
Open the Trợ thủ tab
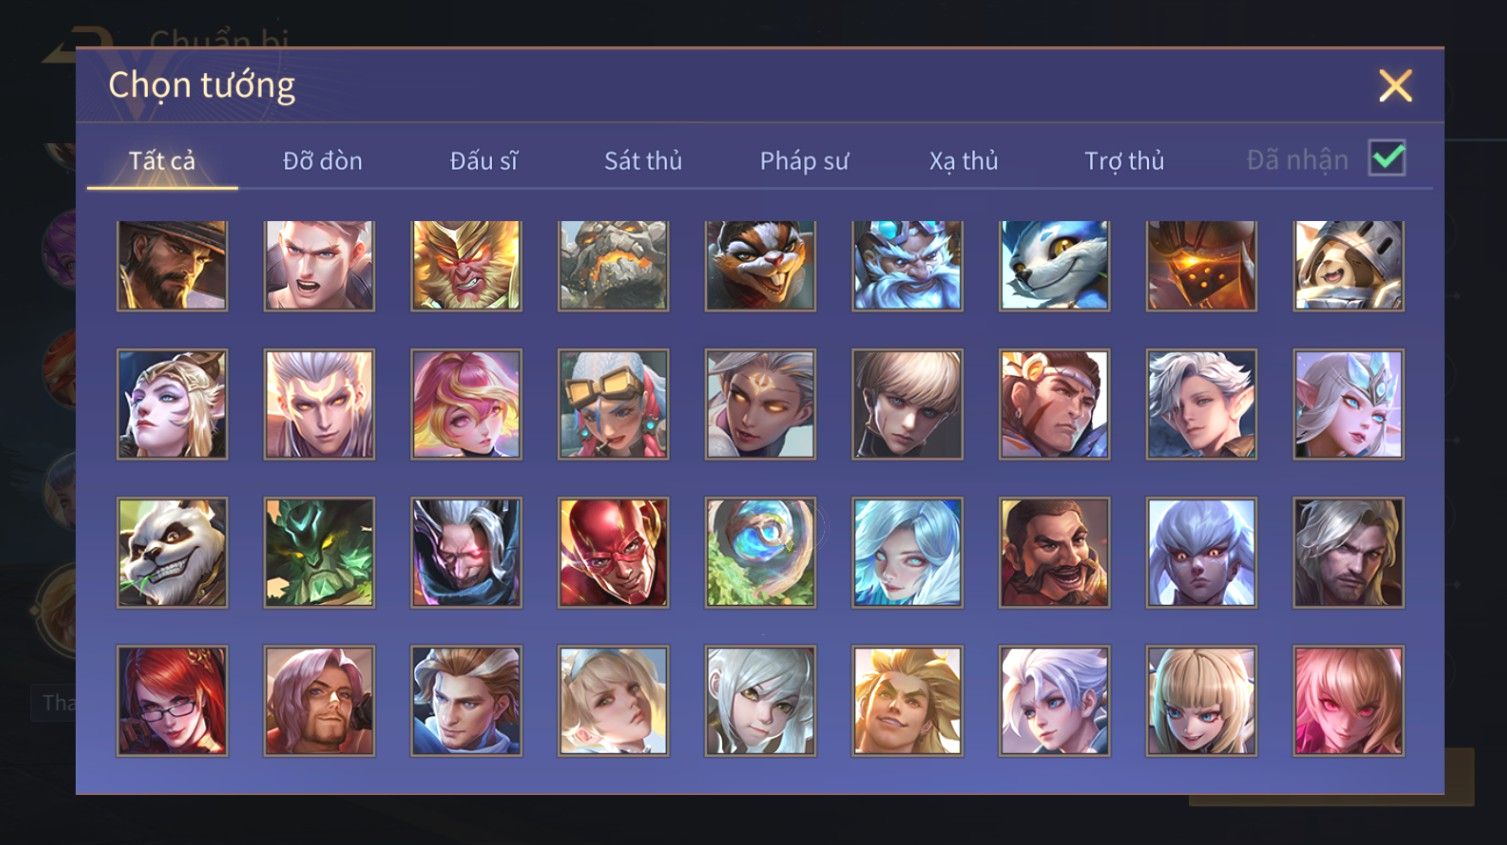point(1125,160)
